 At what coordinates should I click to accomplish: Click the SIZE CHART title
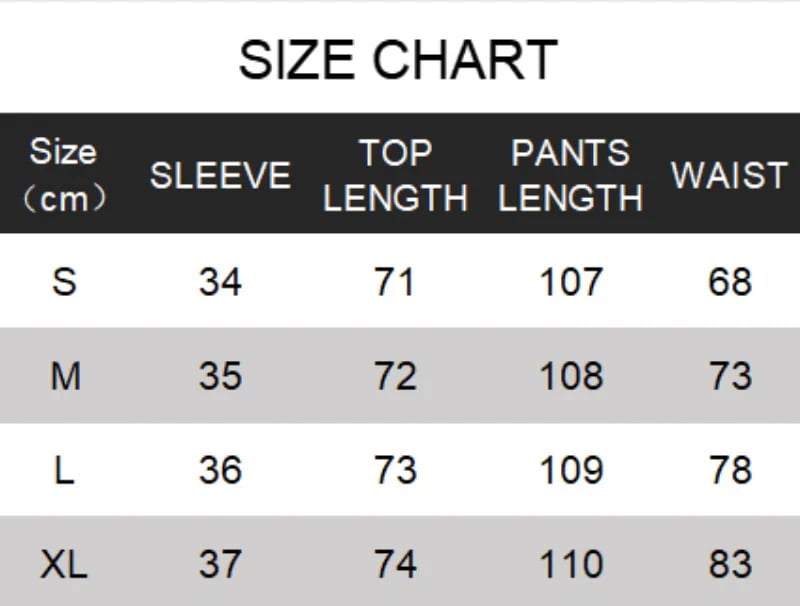point(398,60)
